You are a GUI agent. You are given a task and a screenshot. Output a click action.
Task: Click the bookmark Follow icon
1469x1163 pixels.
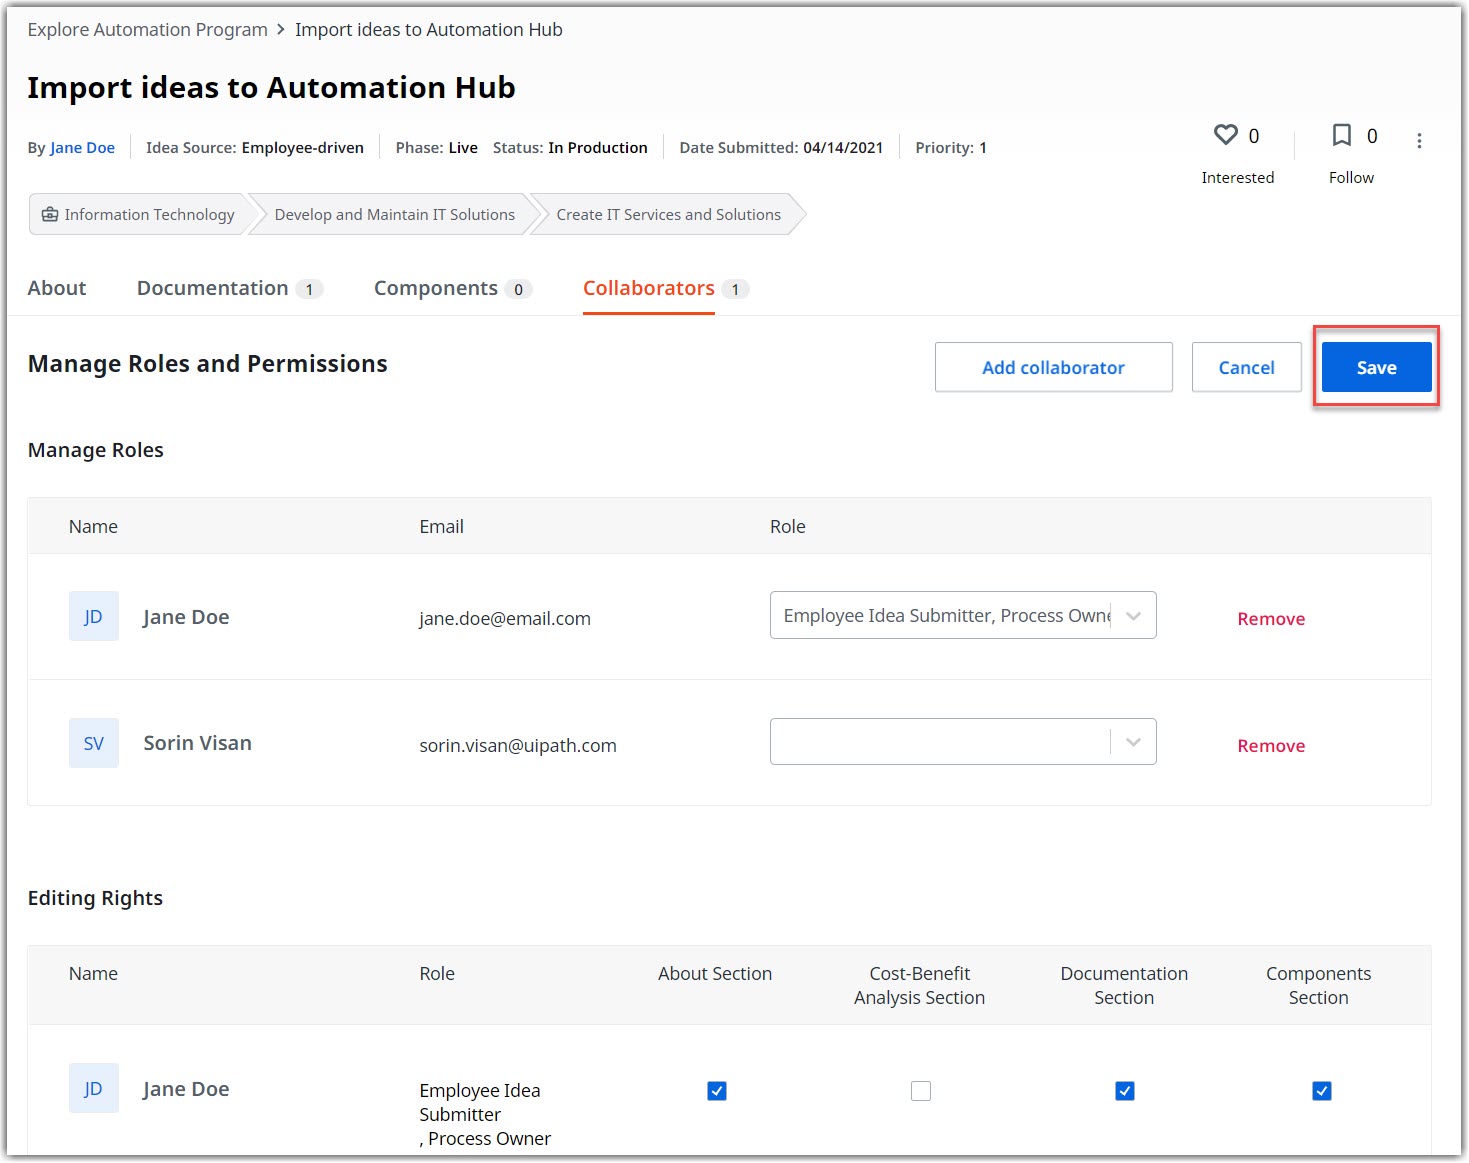pos(1342,135)
